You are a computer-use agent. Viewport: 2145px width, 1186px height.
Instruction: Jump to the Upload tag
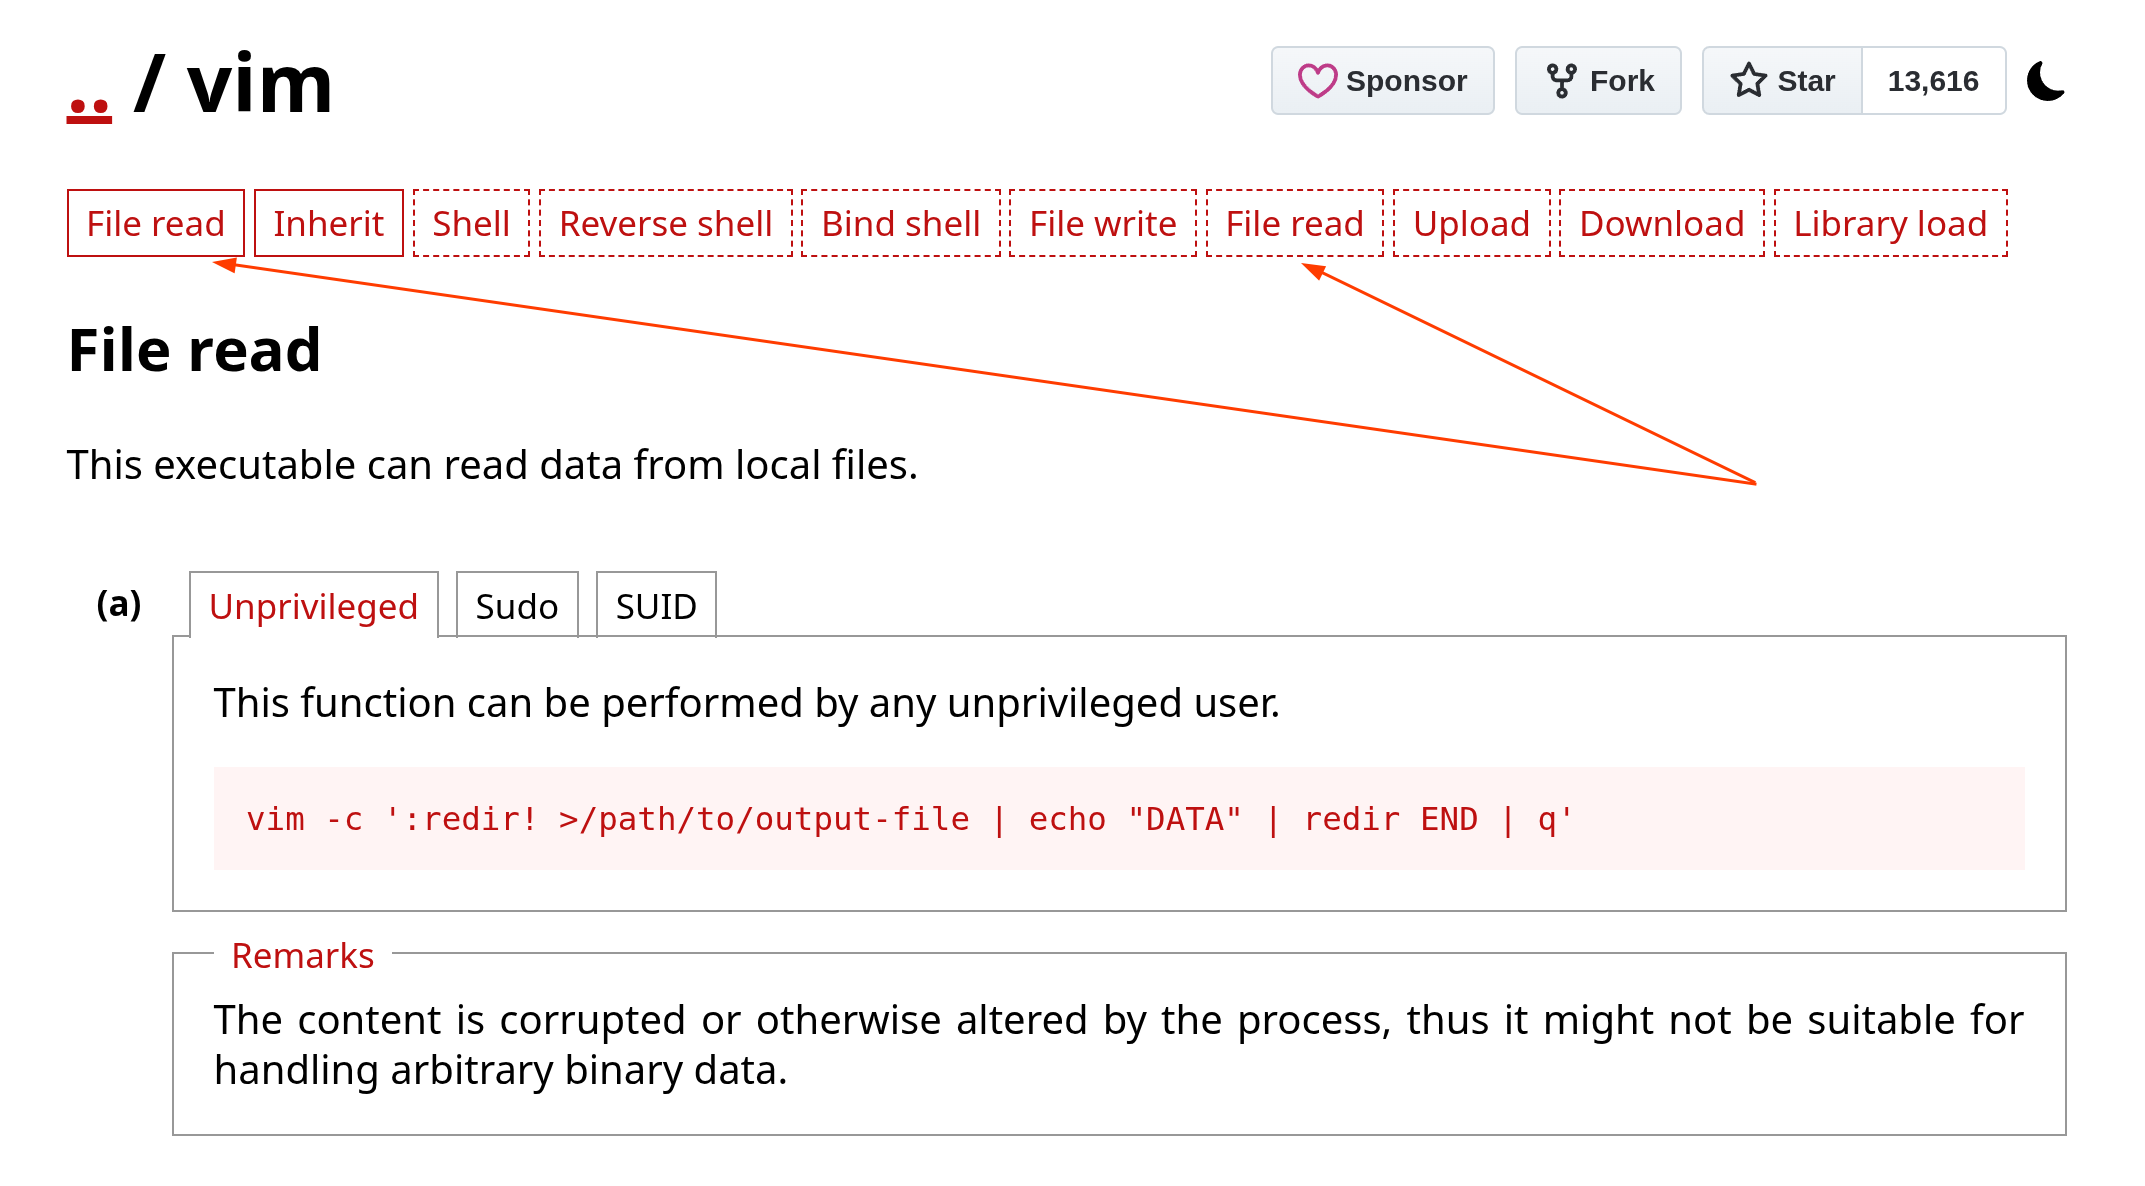coord(1472,223)
